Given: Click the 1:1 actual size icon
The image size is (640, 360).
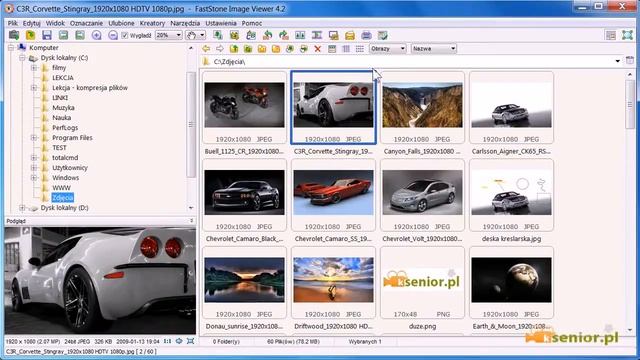Looking at the screenshot, I should click(x=167, y=341).
